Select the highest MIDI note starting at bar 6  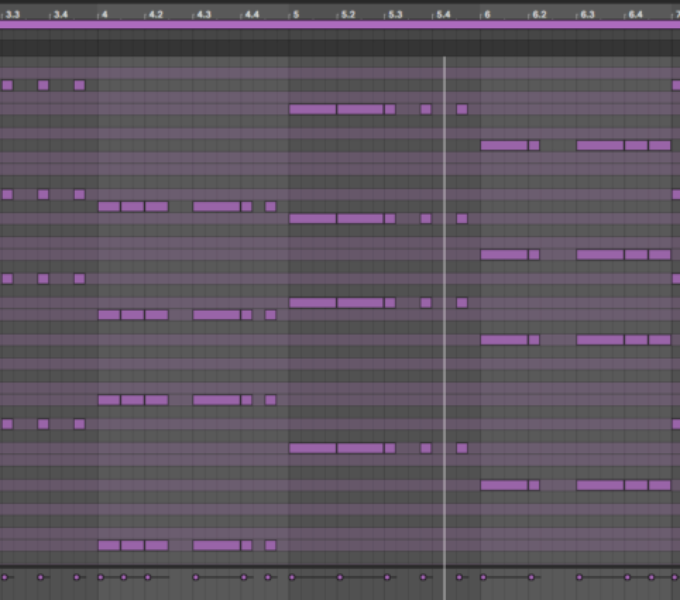(504, 145)
